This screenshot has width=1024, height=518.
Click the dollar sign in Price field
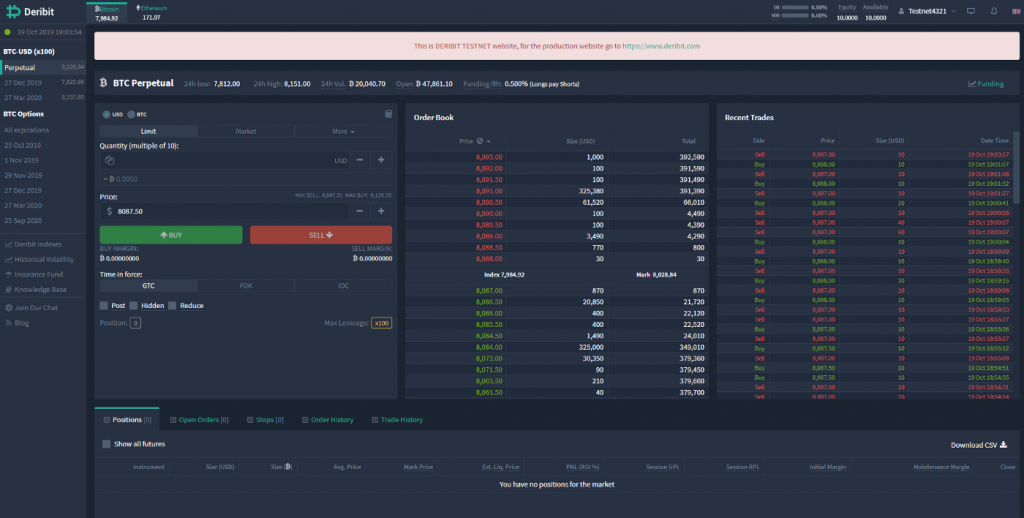point(109,211)
